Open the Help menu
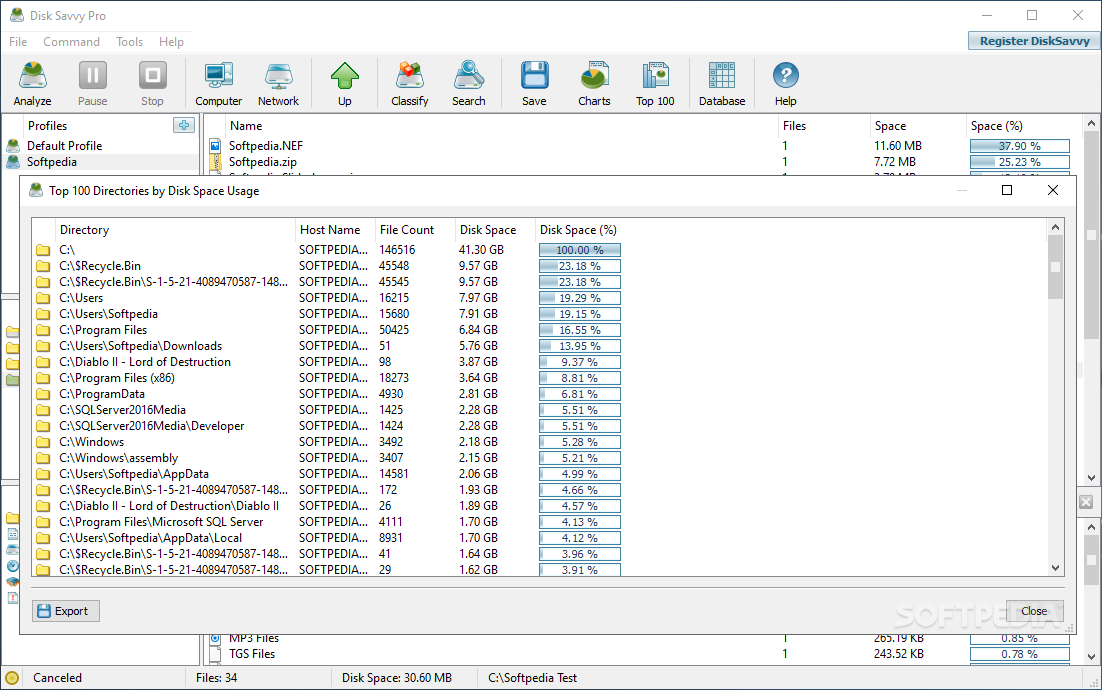Viewport: 1102px width, 690px height. pyautogui.click(x=171, y=42)
